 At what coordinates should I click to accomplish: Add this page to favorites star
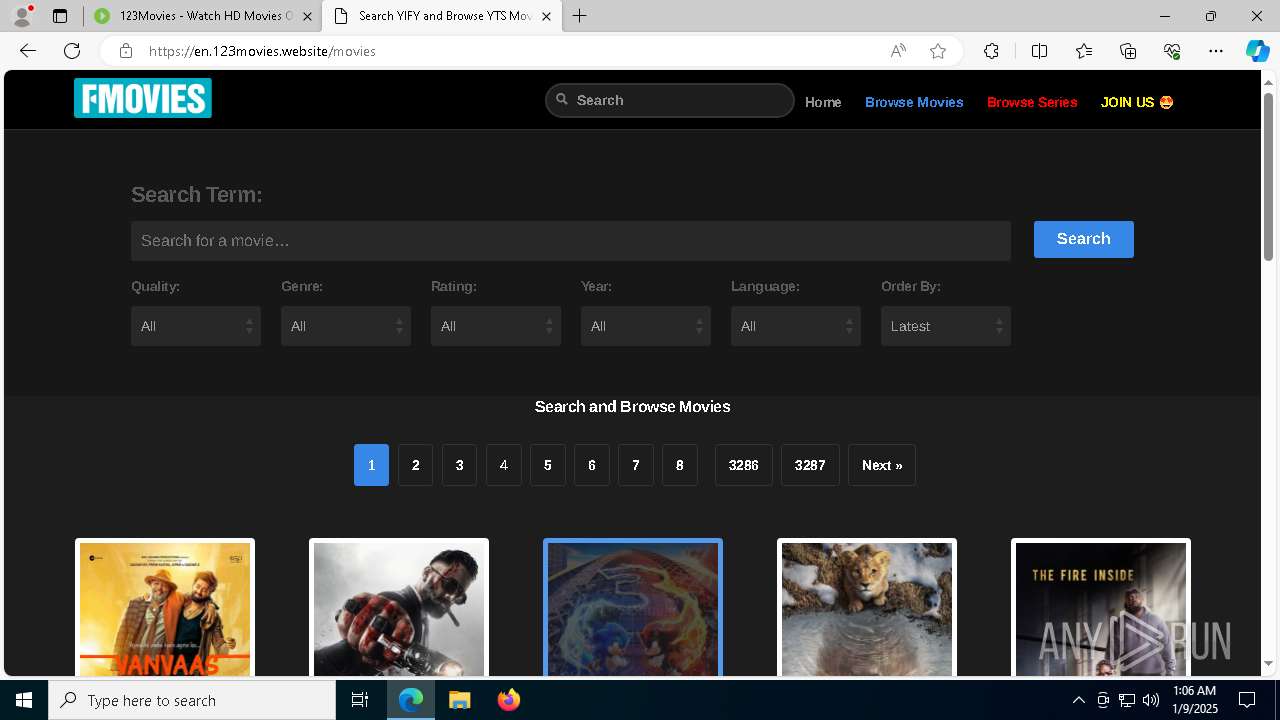(x=938, y=51)
